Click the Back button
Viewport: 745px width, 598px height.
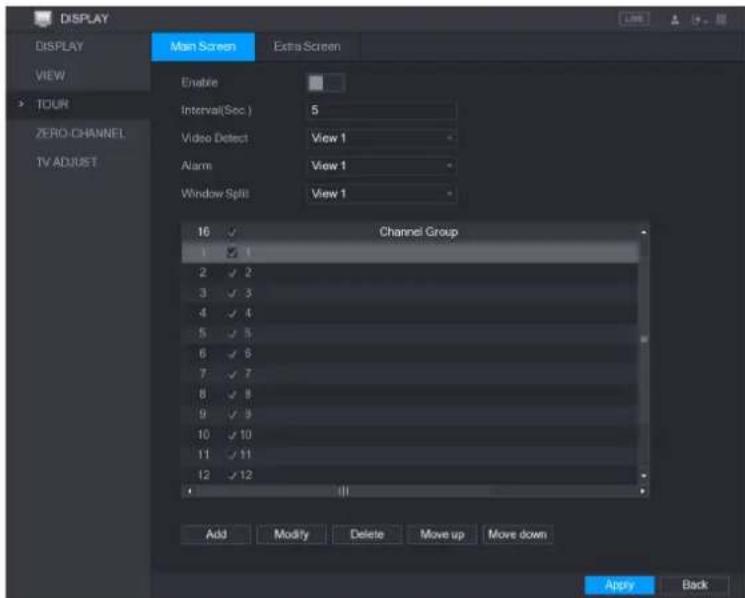point(695,585)
